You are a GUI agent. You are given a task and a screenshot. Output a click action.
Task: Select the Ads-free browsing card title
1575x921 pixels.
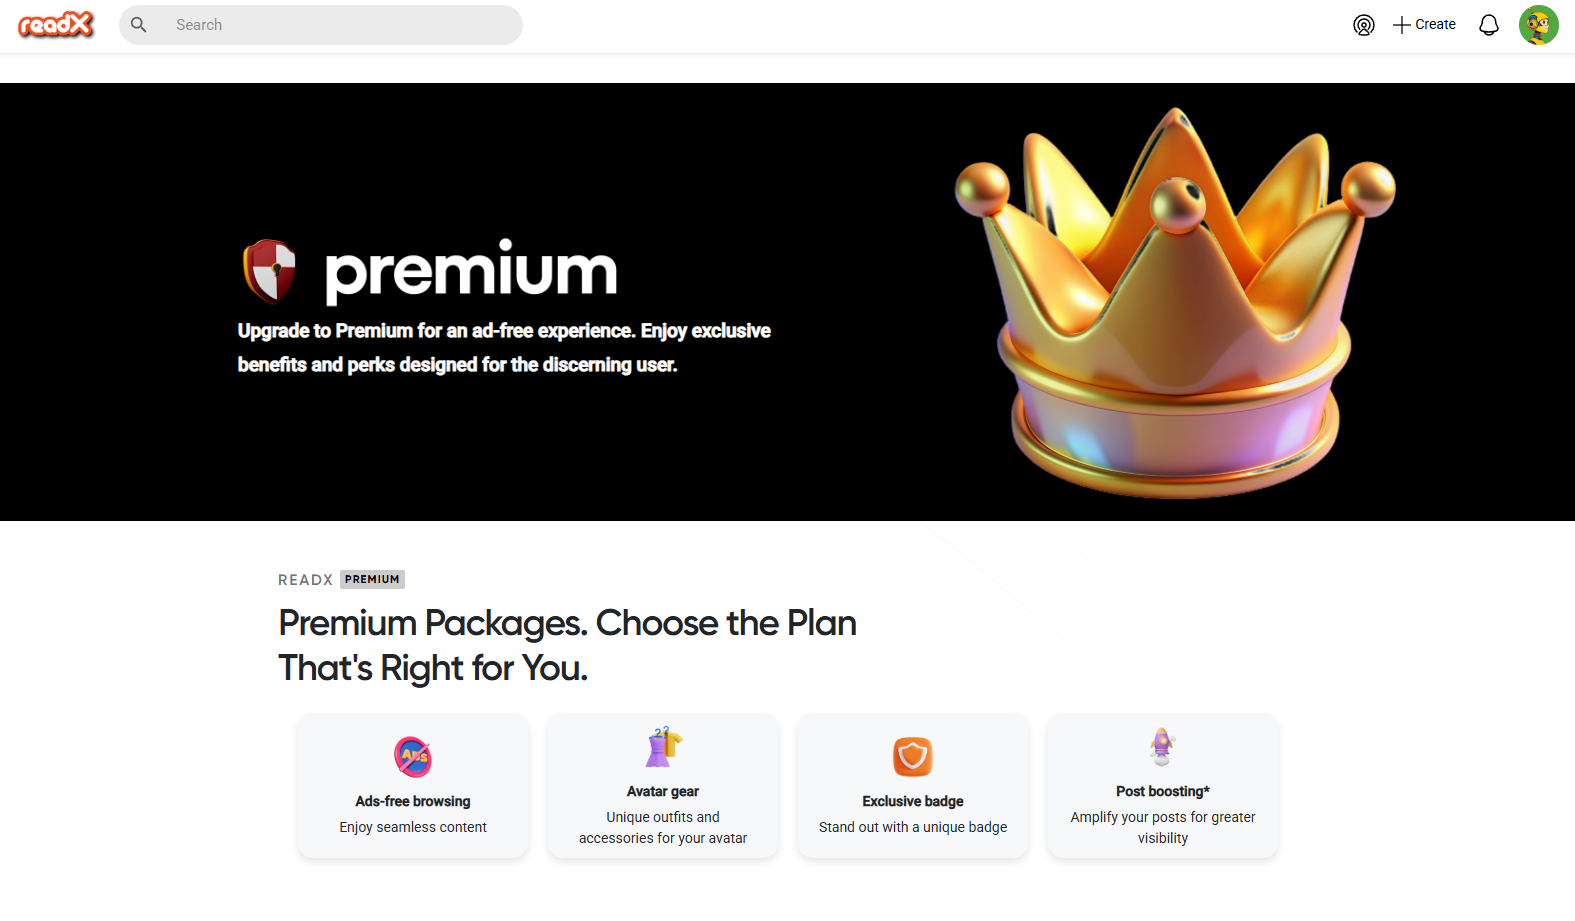(413, 801)
